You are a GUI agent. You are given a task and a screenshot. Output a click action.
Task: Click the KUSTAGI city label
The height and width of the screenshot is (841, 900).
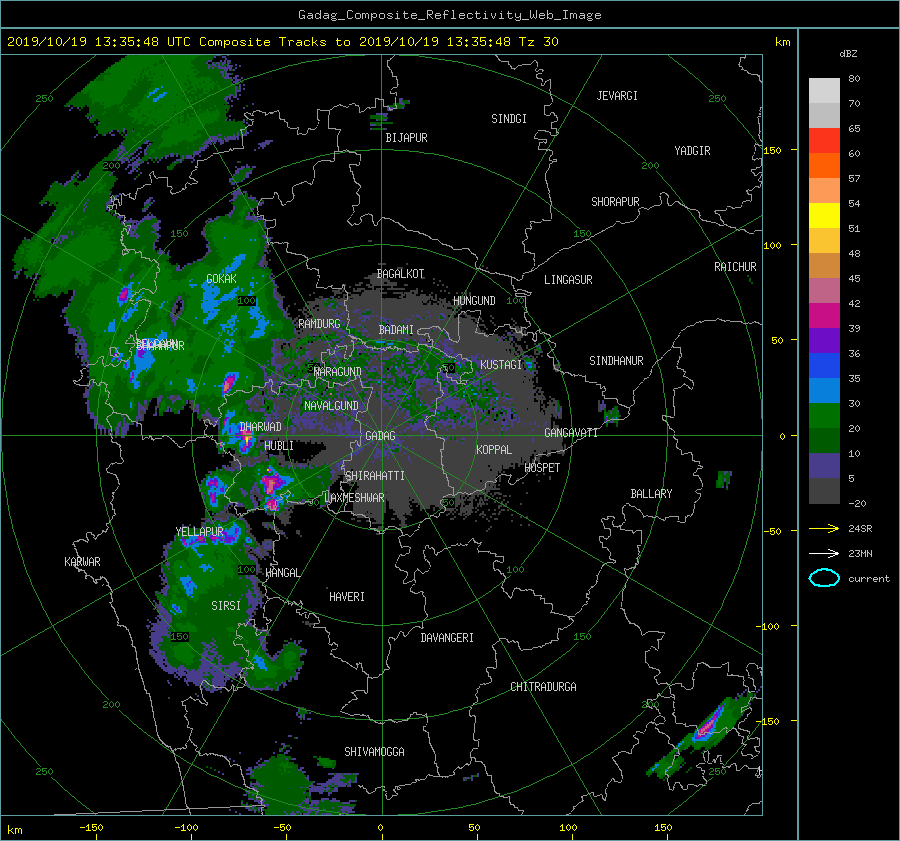click(501, 365)
